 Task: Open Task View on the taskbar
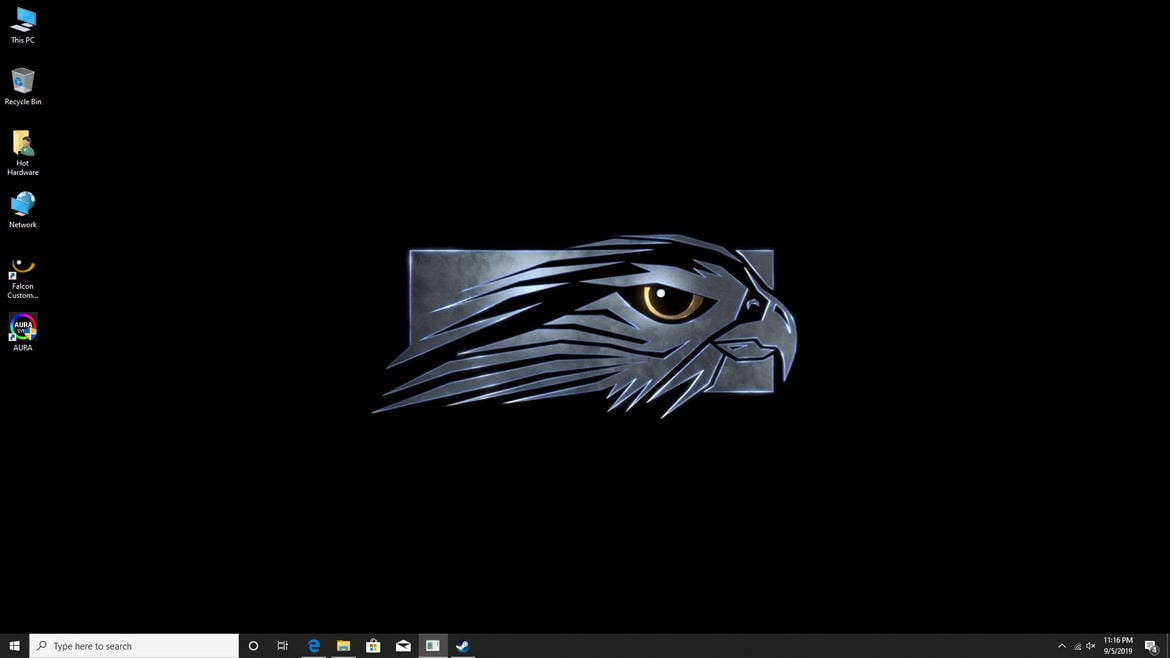(283, 646)
